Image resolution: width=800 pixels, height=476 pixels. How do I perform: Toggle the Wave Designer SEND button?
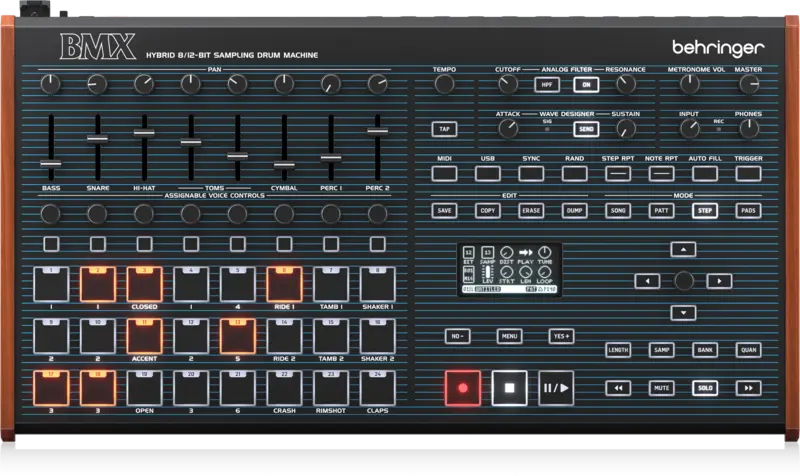[x=586, y=129]
